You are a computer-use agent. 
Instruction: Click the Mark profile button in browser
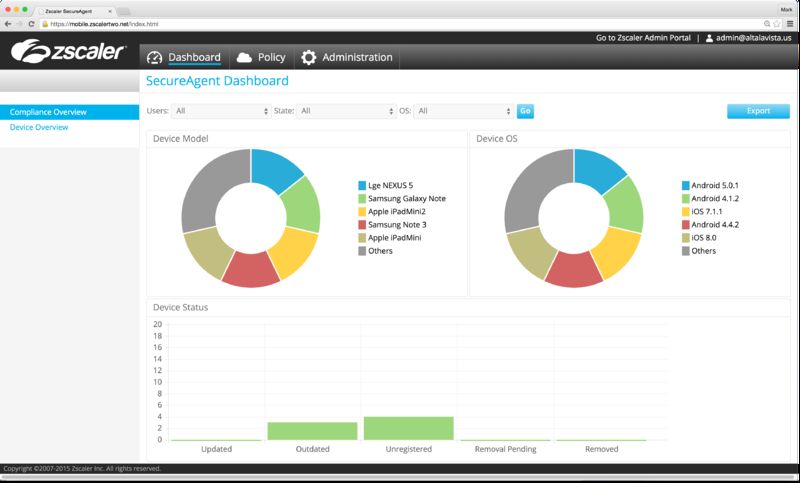(786, 10)
